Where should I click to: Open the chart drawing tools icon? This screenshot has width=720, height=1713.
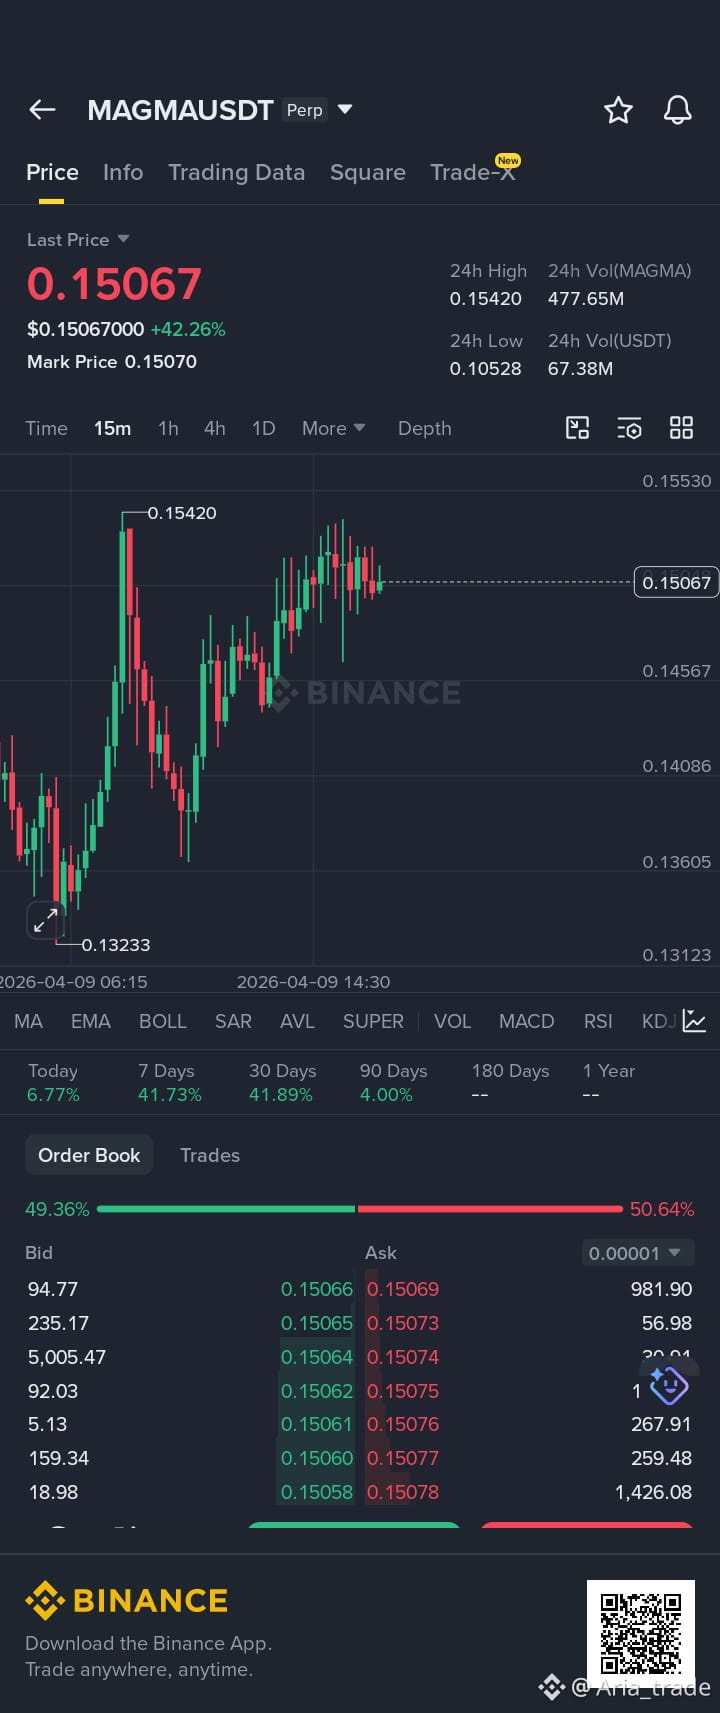point(577,428)
